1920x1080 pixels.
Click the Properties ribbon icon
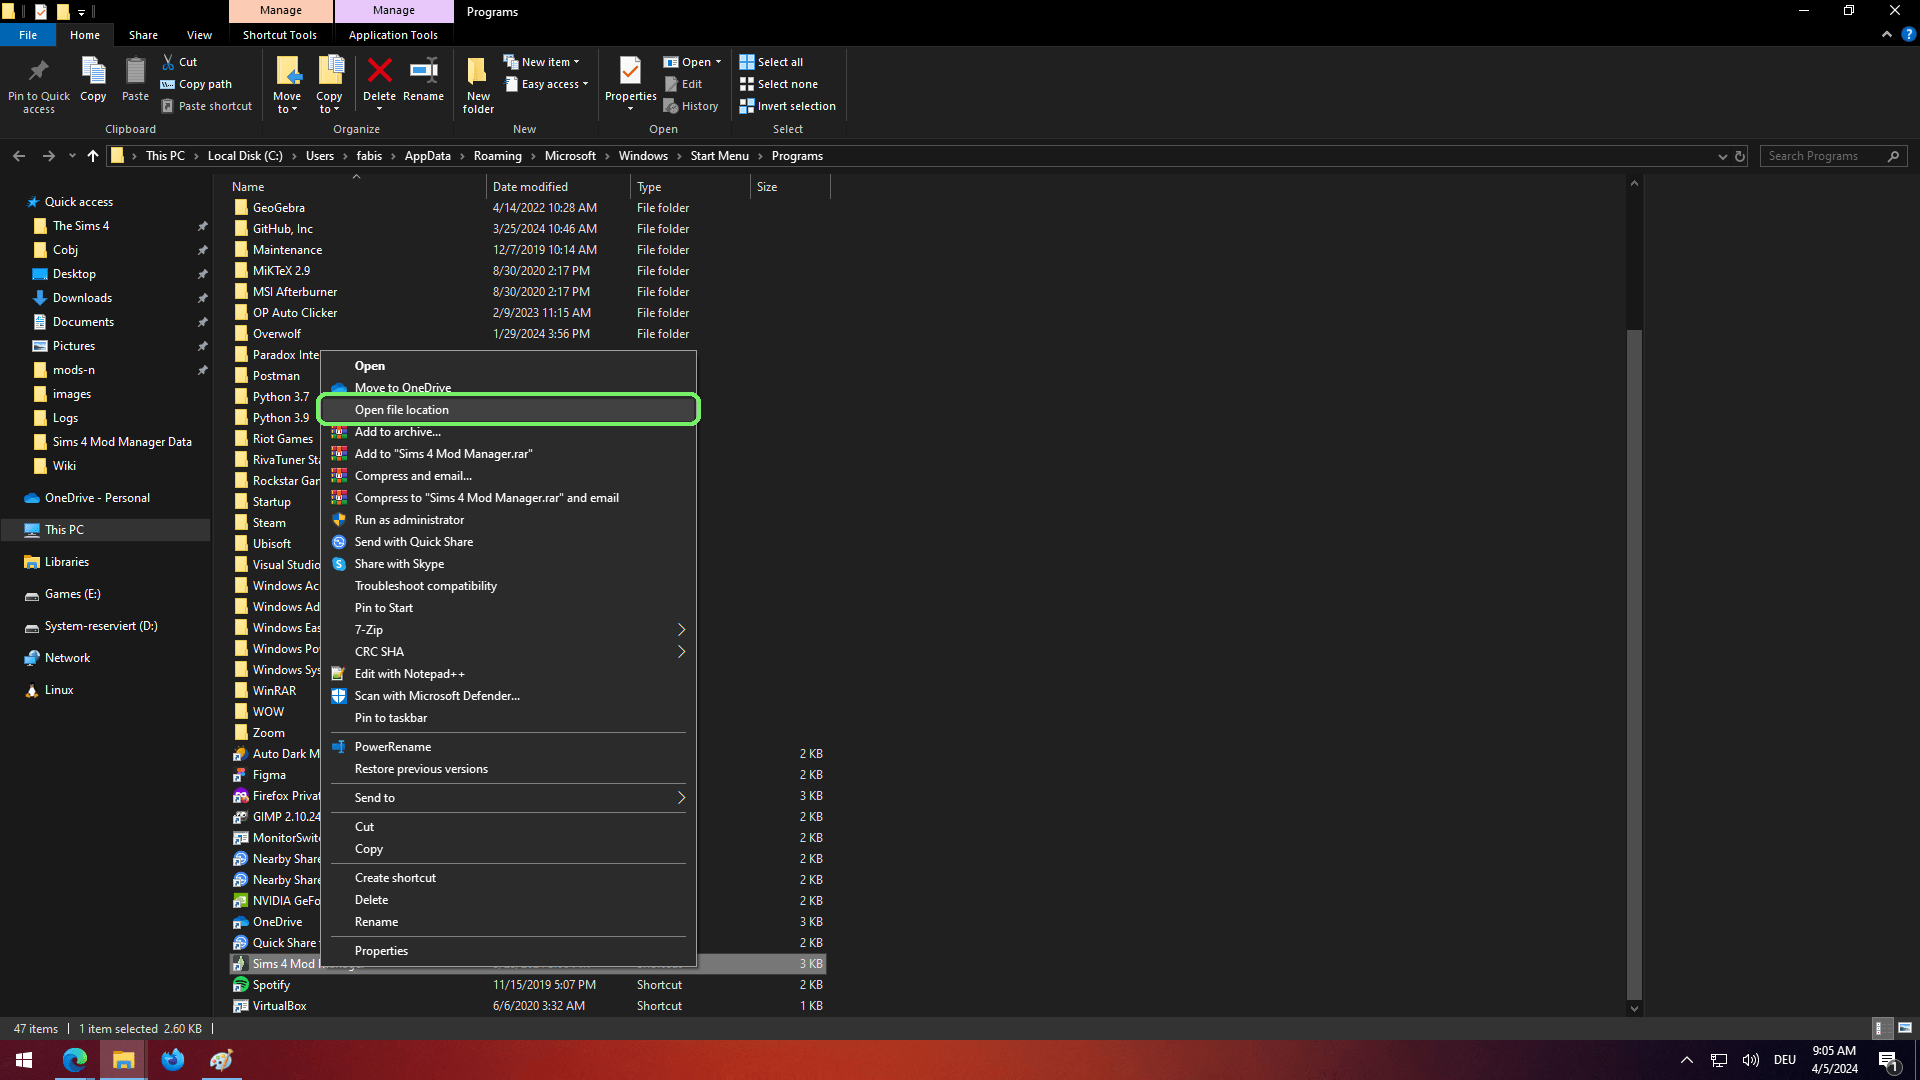click(630, 71)
